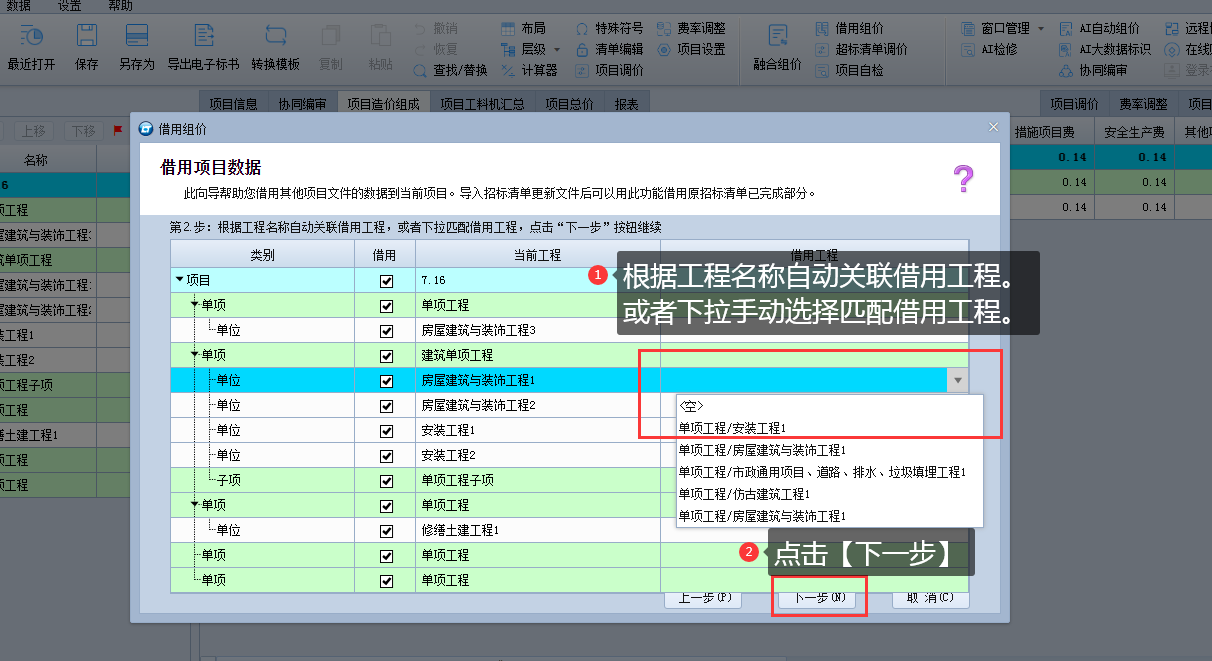The width and height of the screenshot is (1212, 661).
Task: Open 最近打开 recent files in main toolbar
Action: click(x=32, y=46)
